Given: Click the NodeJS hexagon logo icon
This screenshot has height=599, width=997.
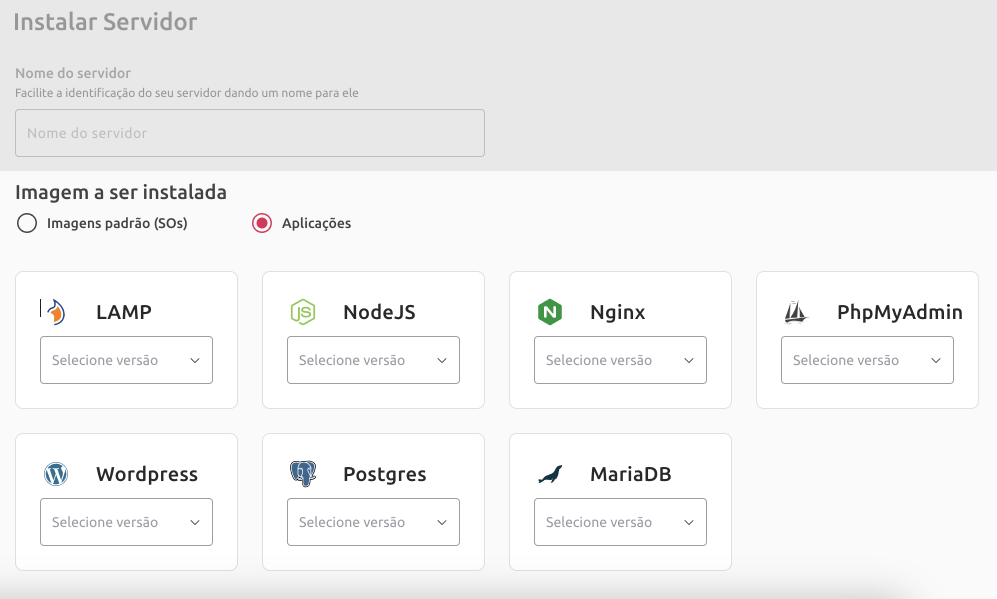Looking at the screenshot, I should [x=303, y=312].
